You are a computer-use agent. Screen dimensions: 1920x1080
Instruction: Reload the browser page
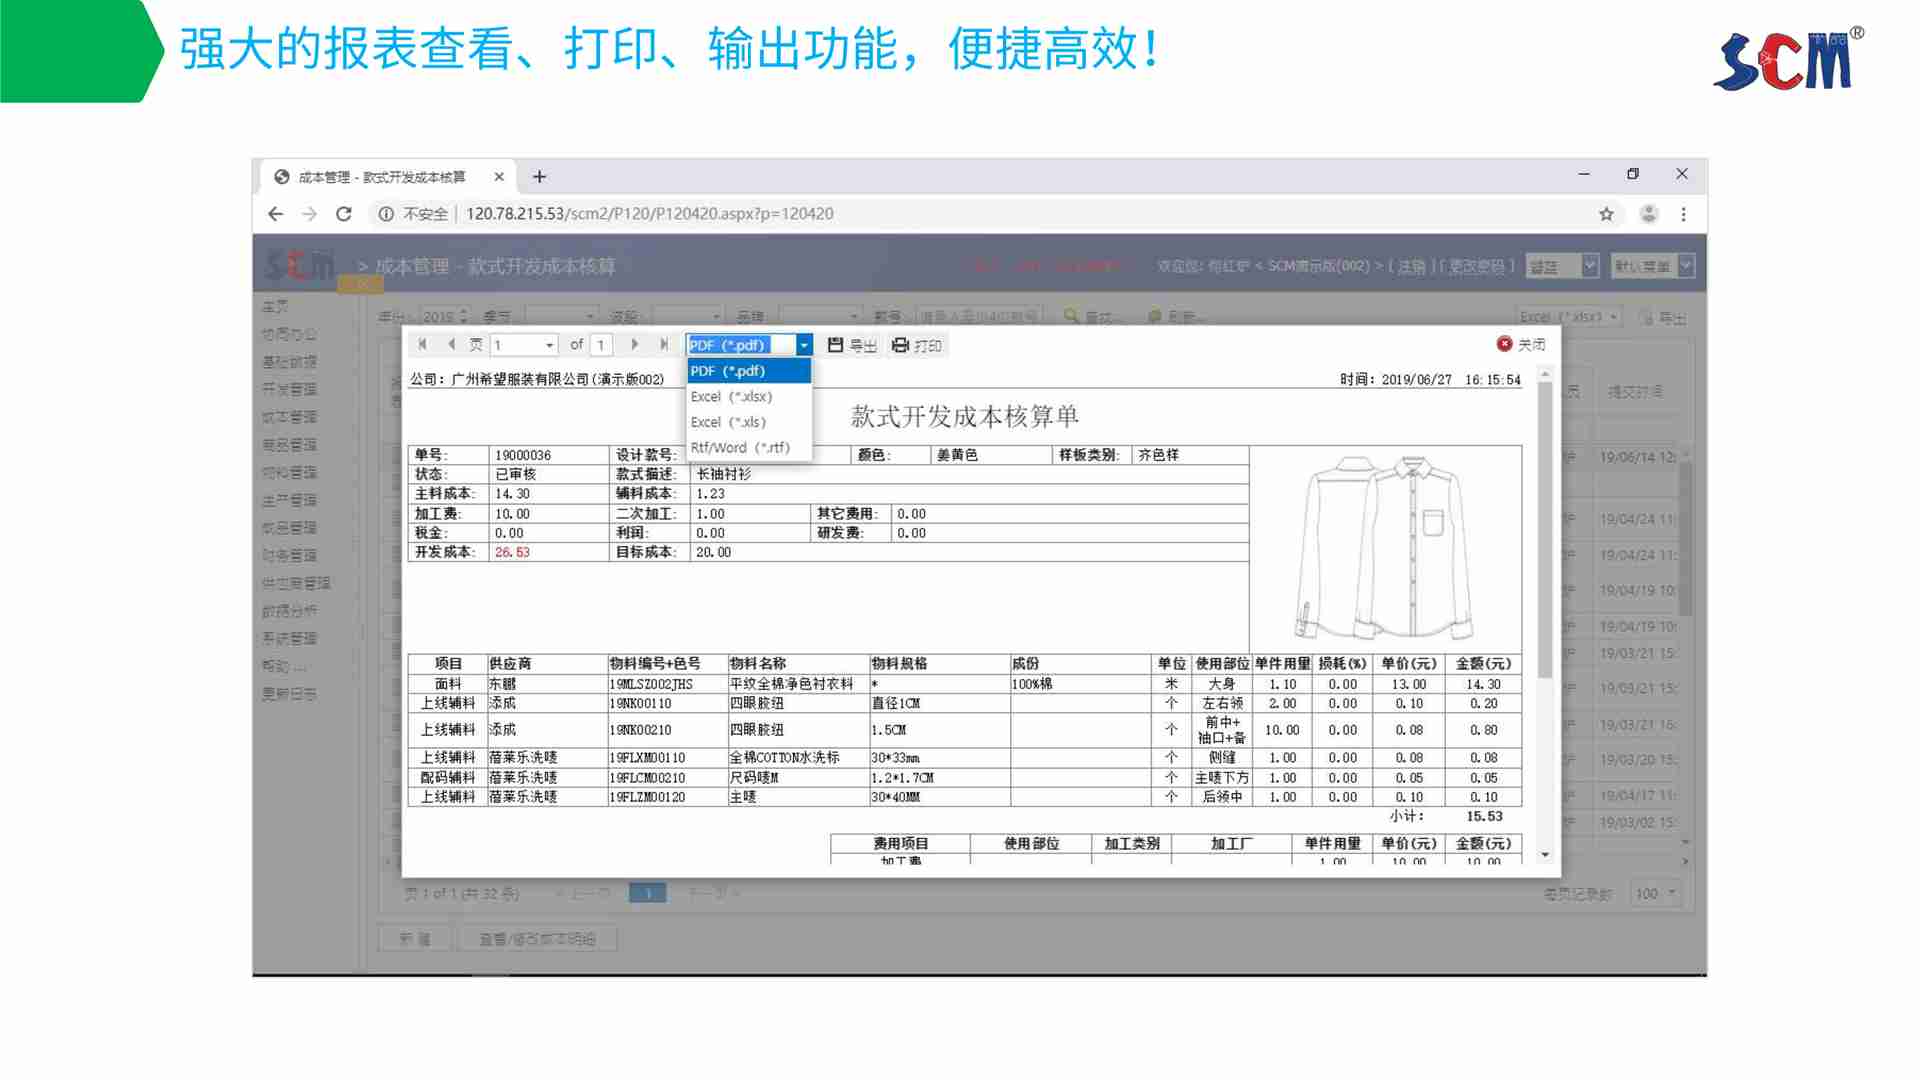click(344, 214)
